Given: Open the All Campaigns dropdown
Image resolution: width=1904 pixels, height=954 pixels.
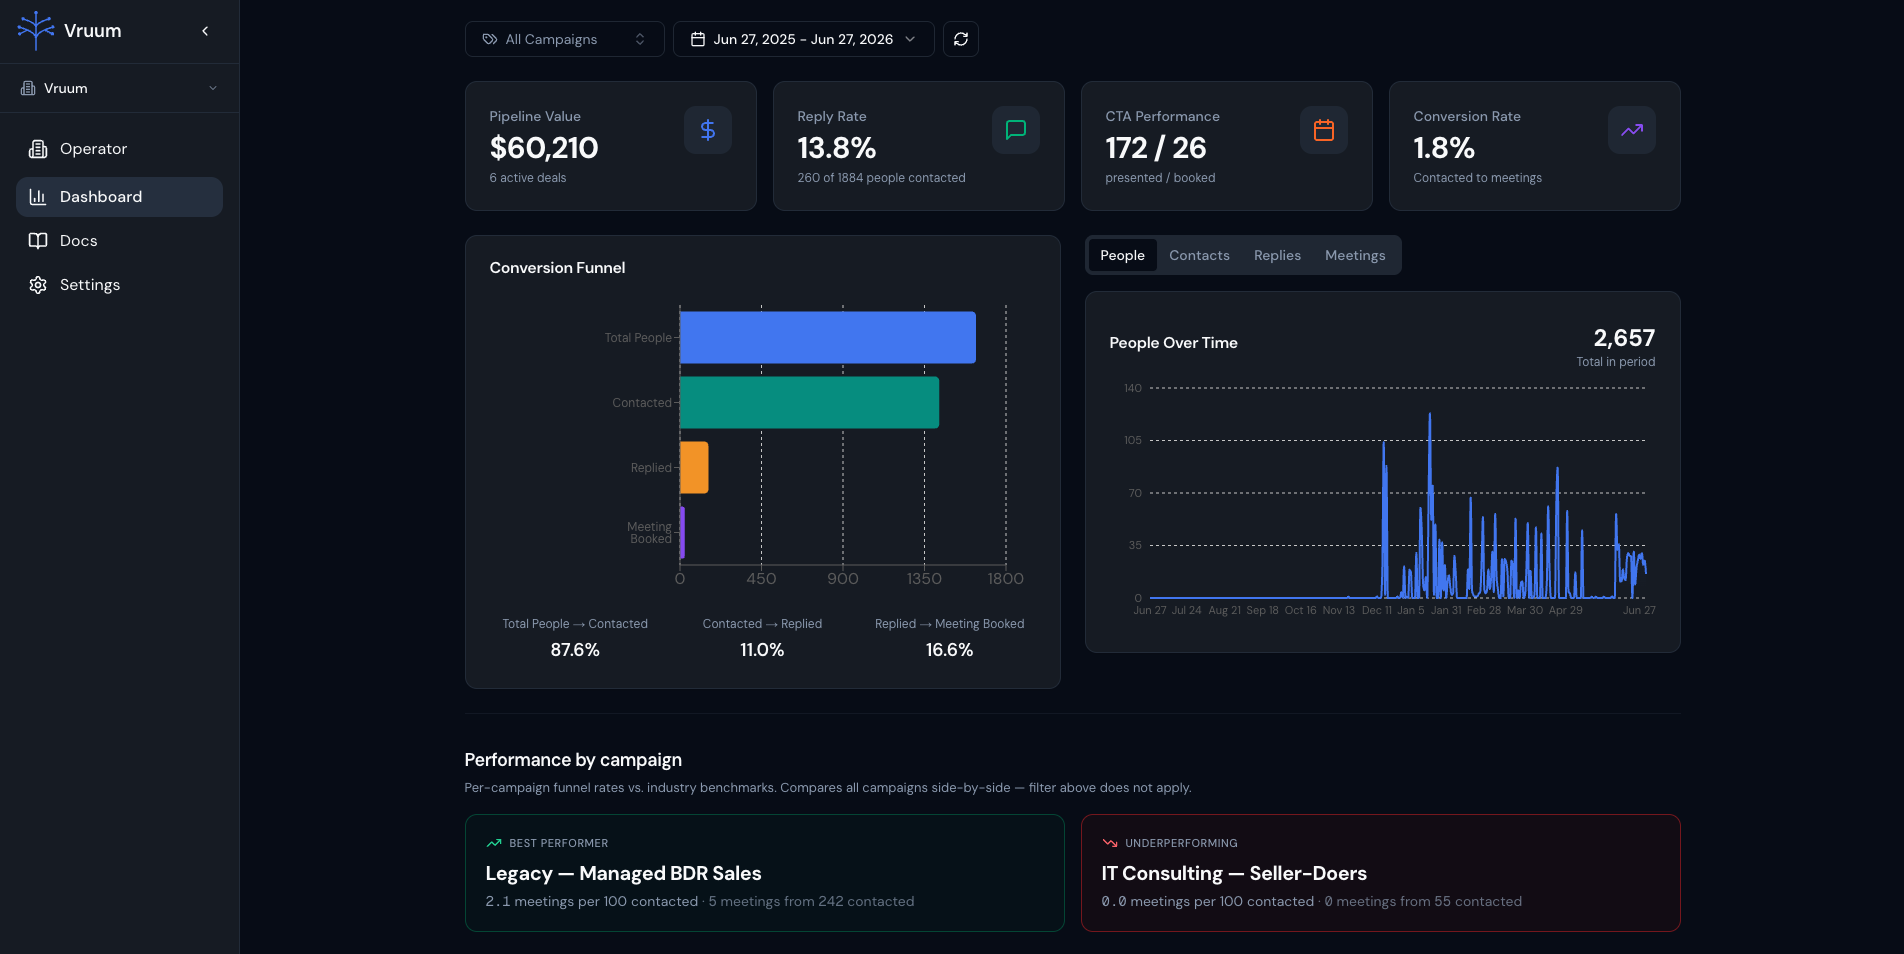Looking at the screenshot, I should point(565,39).
